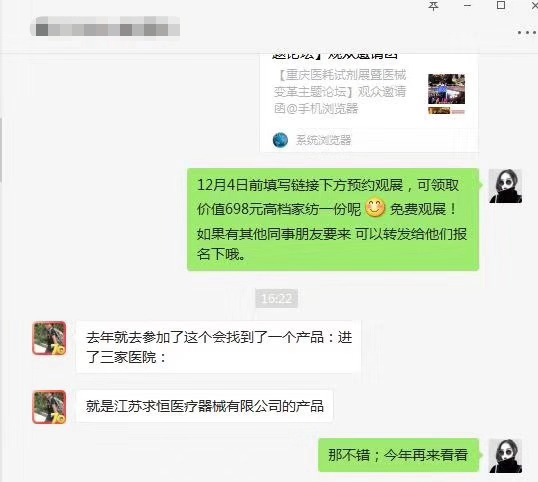Click the 15:22 timestamp label

coord(277,298)
